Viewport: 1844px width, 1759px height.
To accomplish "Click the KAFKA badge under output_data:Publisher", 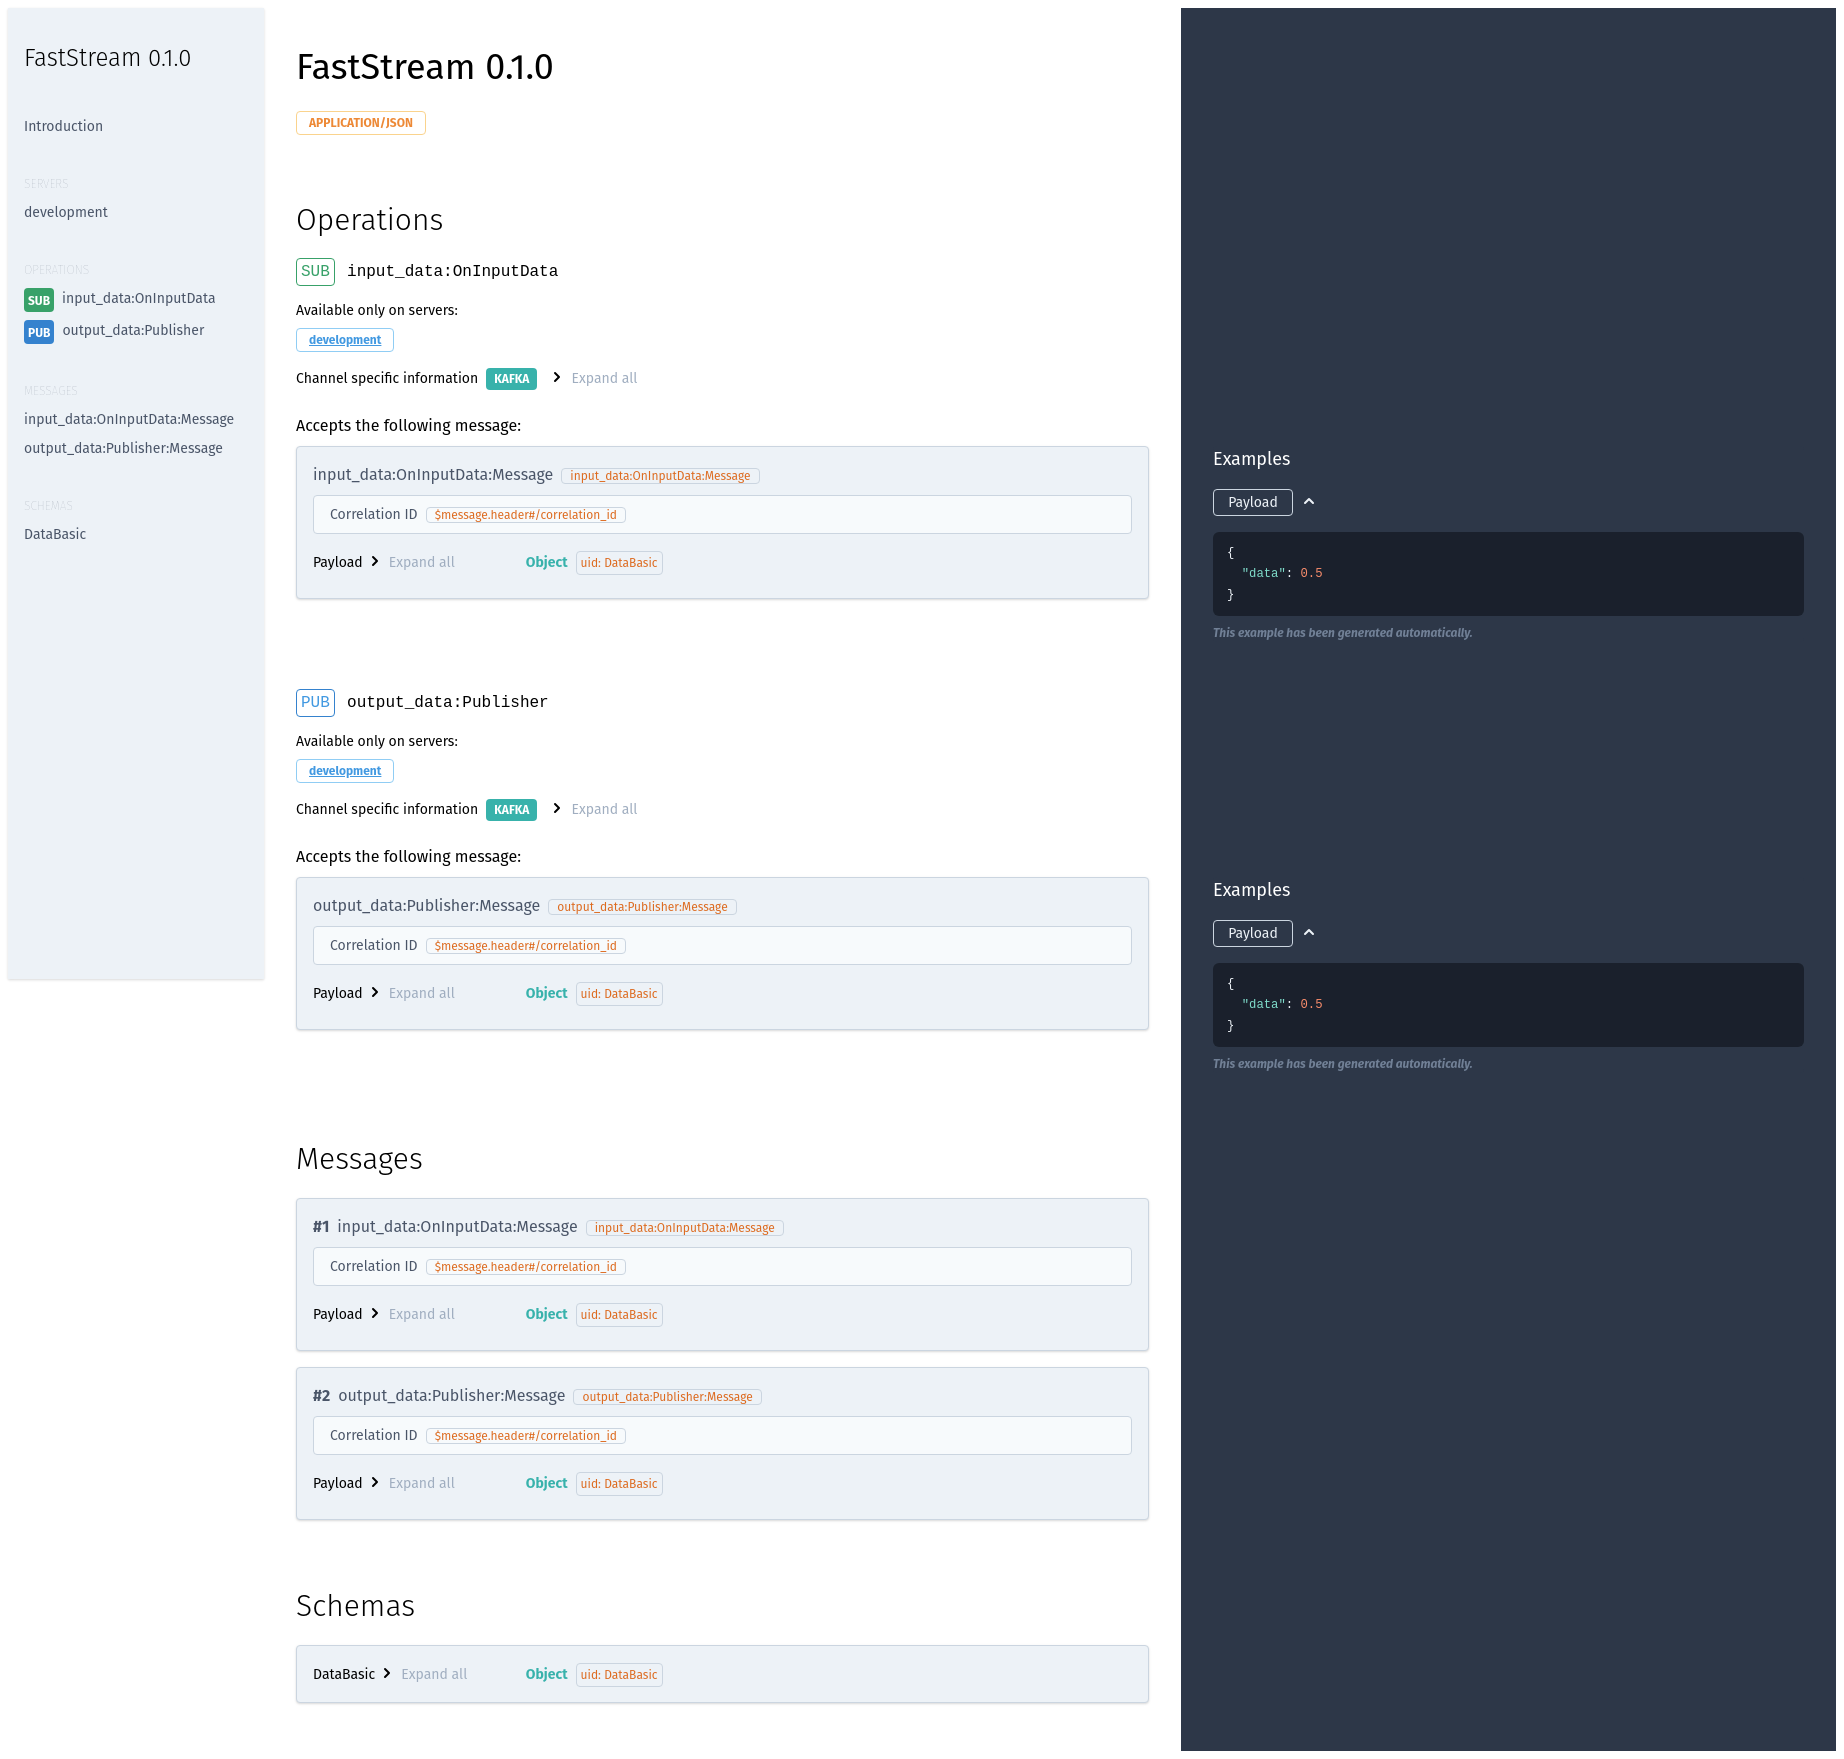I will (511, 810).
